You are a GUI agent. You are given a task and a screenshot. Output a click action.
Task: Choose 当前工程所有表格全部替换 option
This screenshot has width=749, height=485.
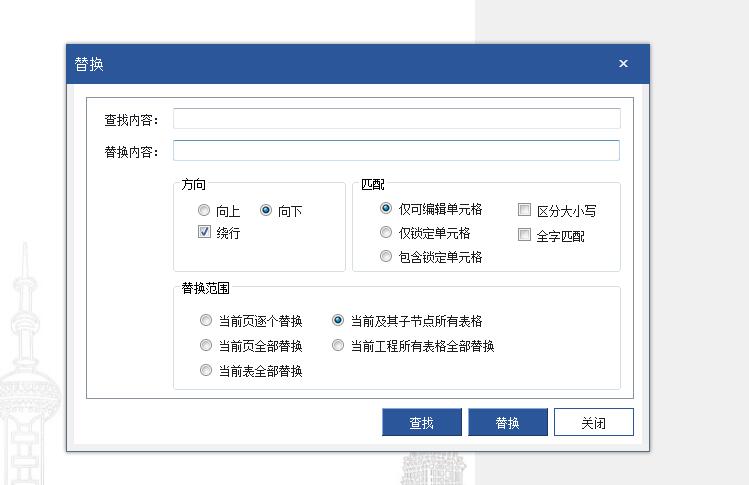[338, 346]
